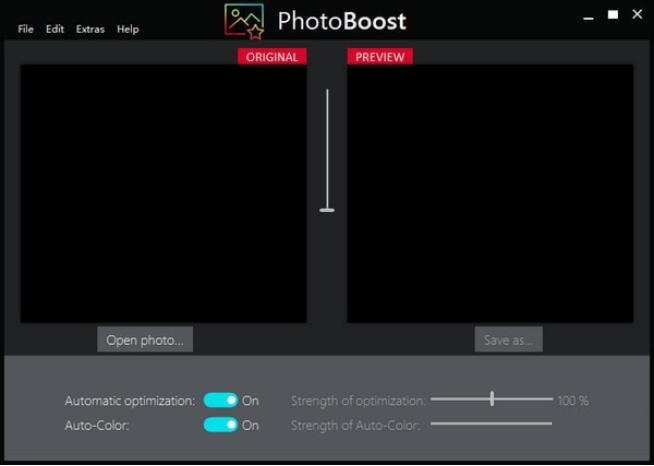Click the PhotoBoost title text

(x=342, y=21)
